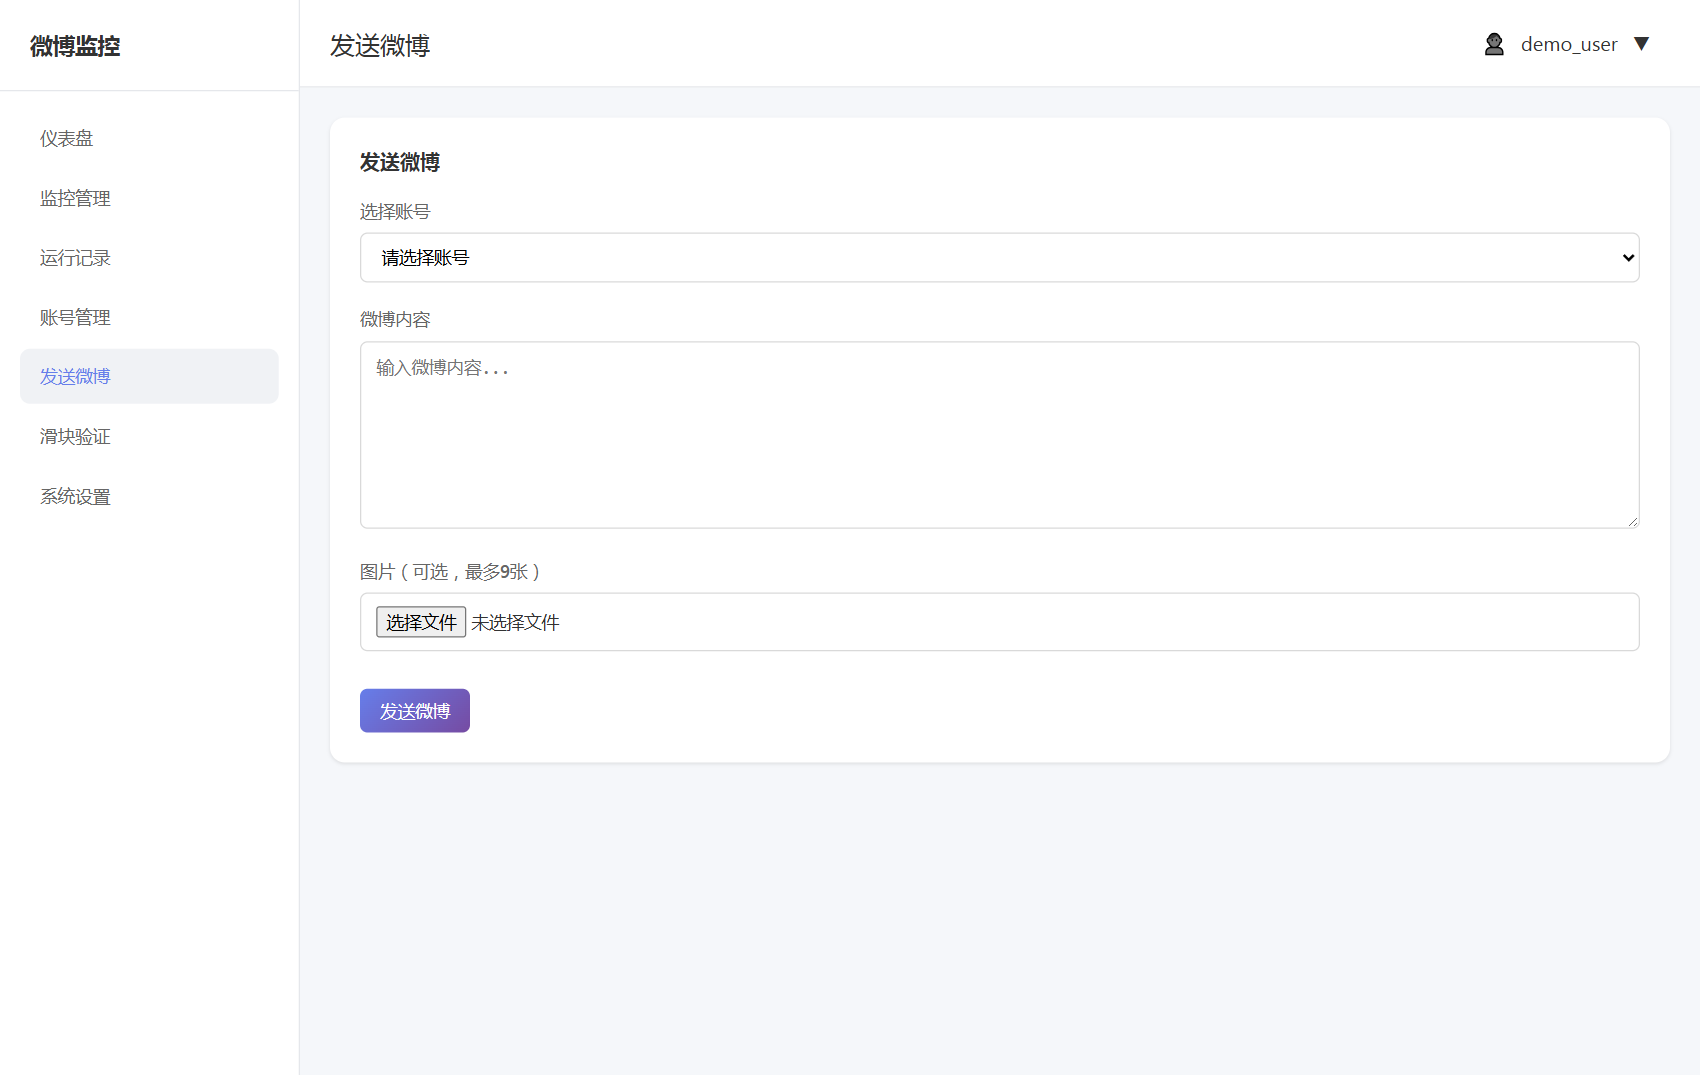Viewport: 1700px width, 1075px height.
Task: Open the 请选择账号 account dropdown
Action: pos(999,258)
